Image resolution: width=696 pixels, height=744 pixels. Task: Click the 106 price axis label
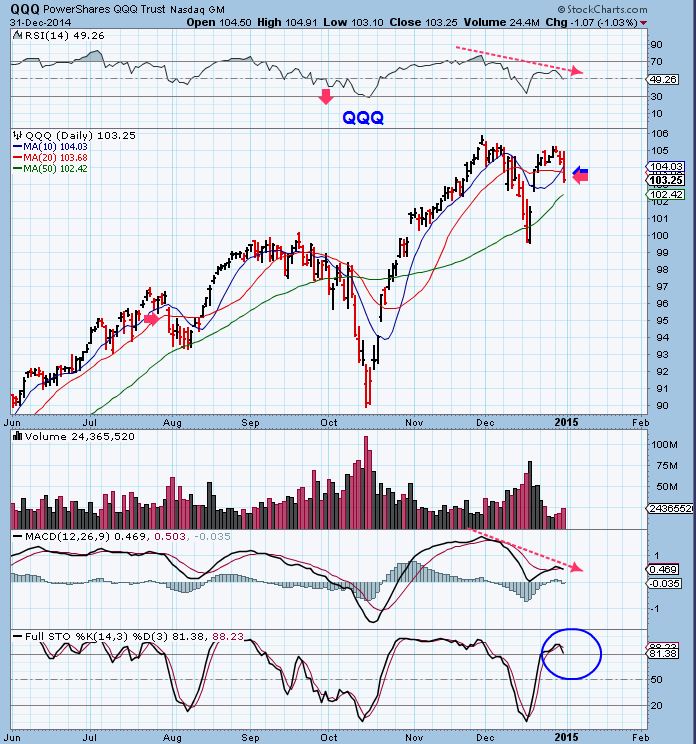point(660,133)
